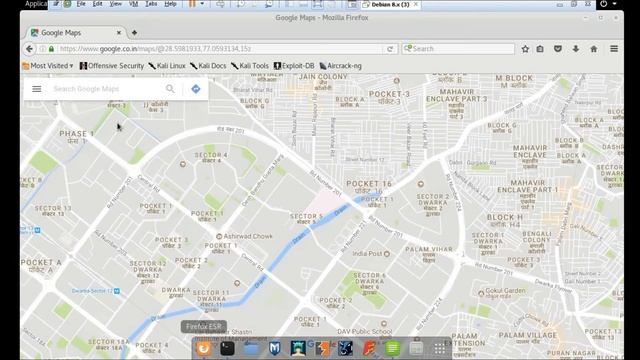Open the VMware Tabs menu
The image size is (640, 360).
pos(151,4)
